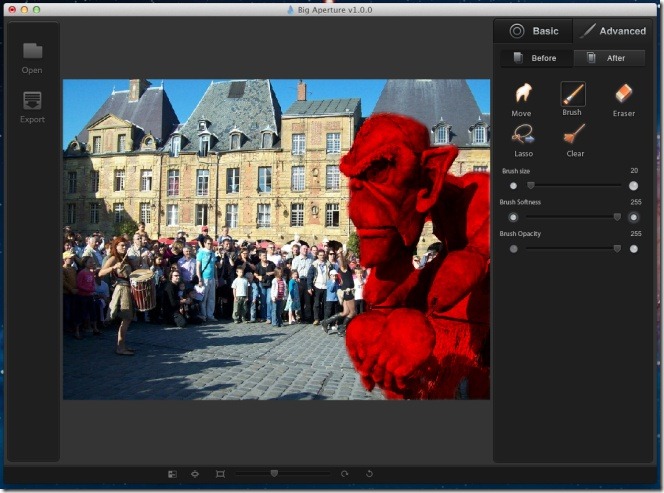This screenshot has height=493, width=664.
Task: Select the Move tool
Action: coord(522,96)
